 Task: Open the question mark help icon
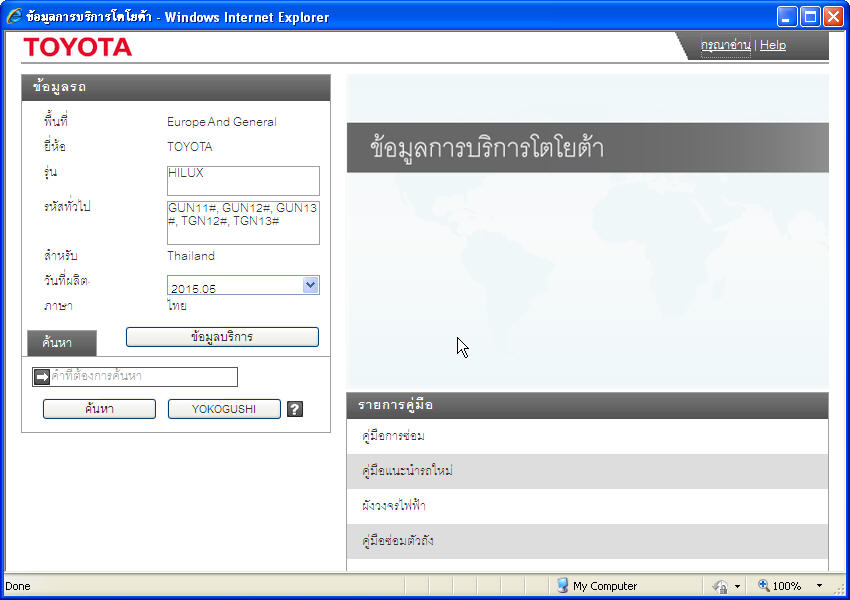pyautogui.click(x=295, y=409)
